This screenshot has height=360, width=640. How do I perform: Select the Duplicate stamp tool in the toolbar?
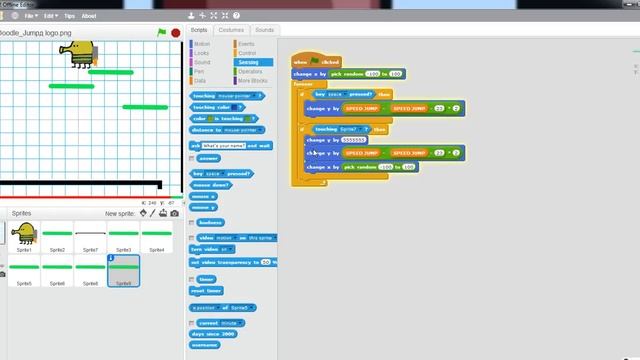191,16
